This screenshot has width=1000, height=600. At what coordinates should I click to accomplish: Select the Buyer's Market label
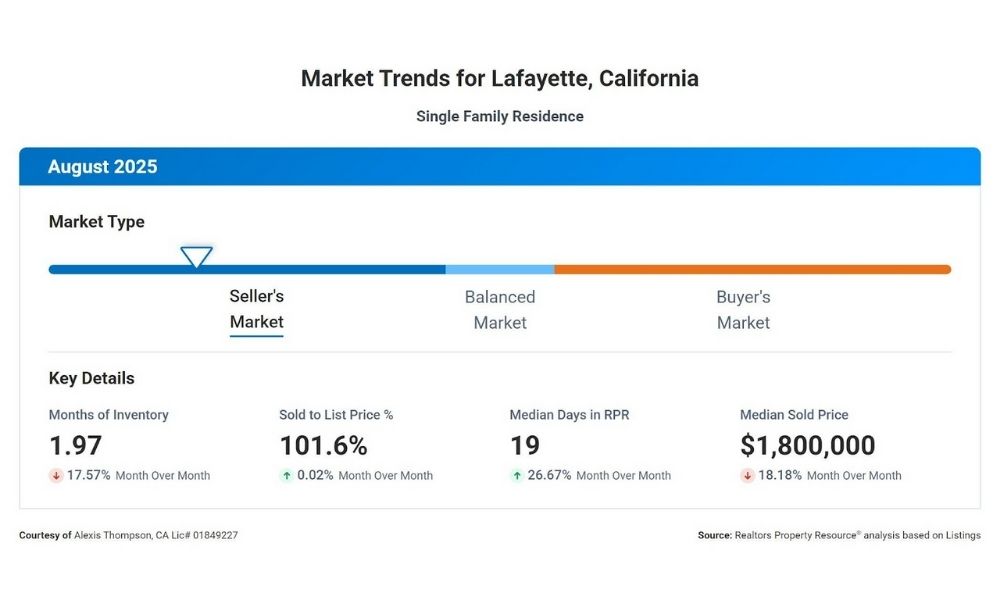point(743,310)
